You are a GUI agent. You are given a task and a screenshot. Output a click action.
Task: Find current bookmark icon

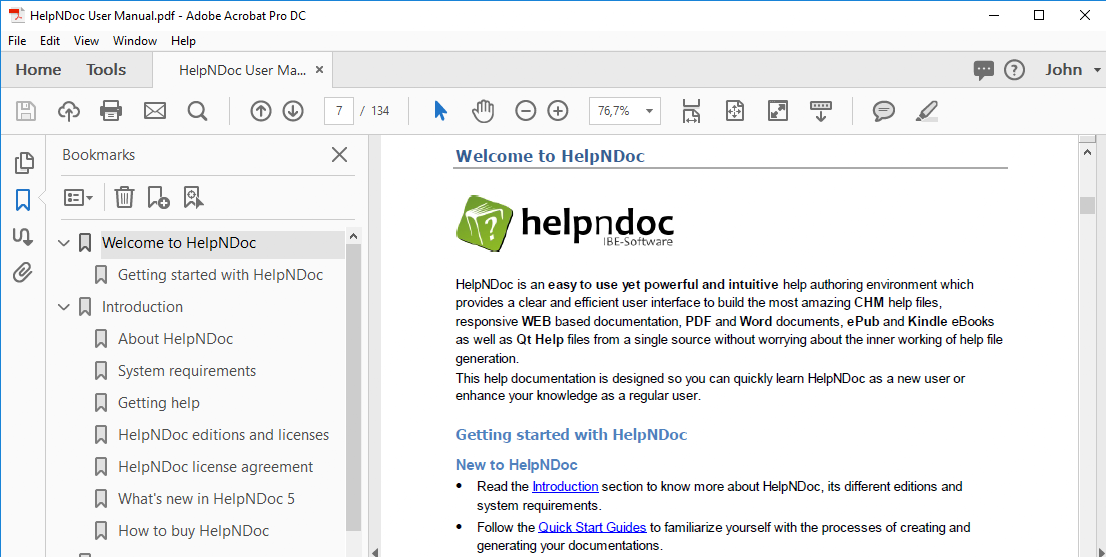click(x=193, y=197)
